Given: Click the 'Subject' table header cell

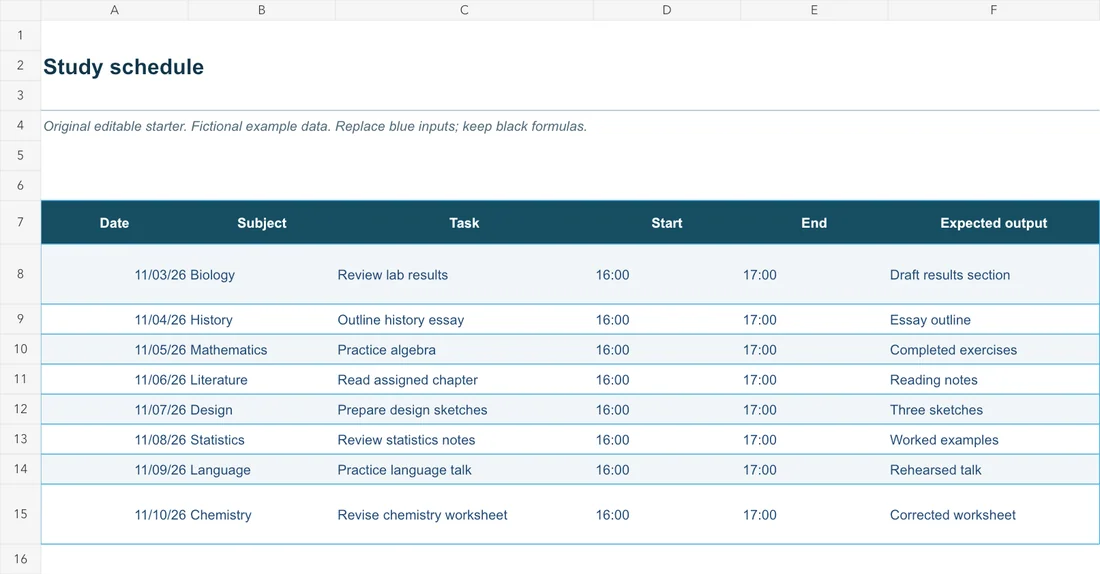Looking at the screenshot, I should coord(262,223).
